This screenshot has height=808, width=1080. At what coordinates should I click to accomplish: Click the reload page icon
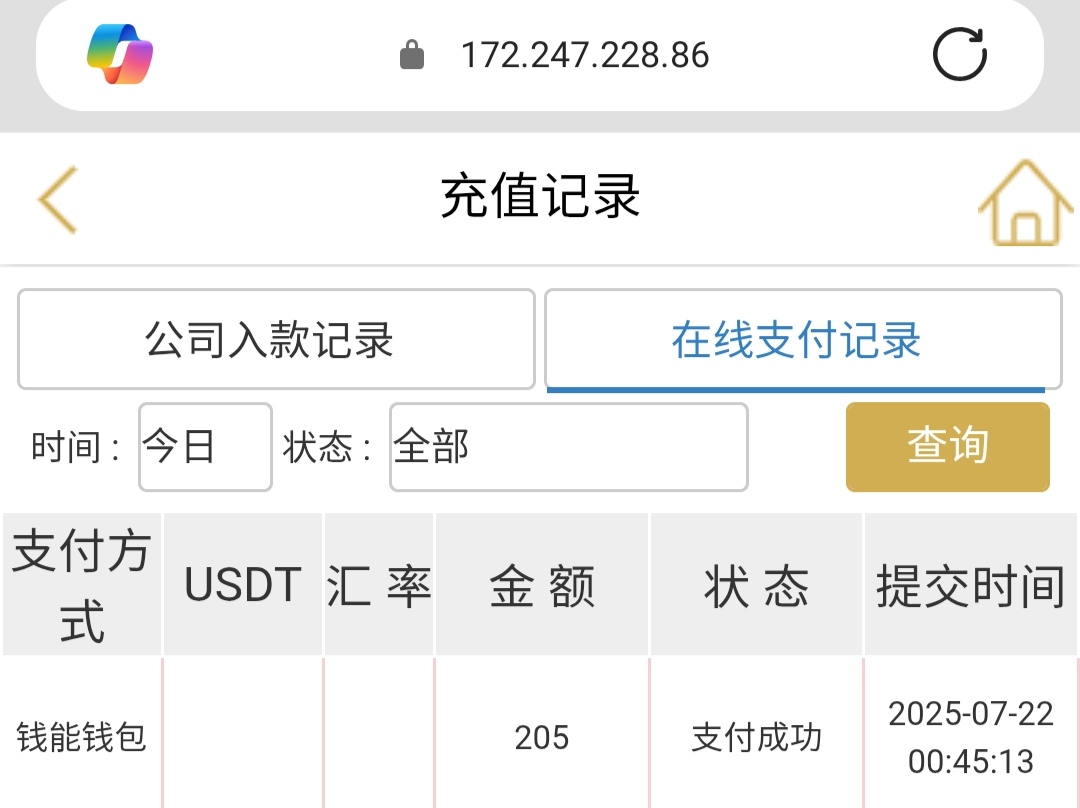(959, 54)
